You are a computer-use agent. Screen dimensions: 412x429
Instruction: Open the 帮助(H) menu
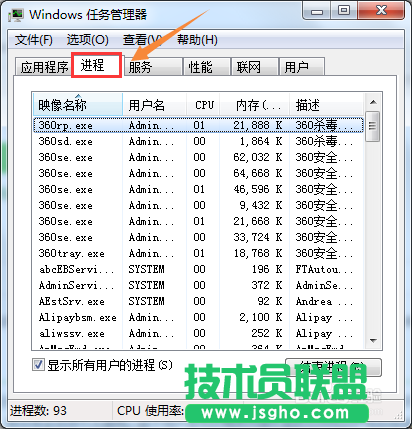pos(197,40)
